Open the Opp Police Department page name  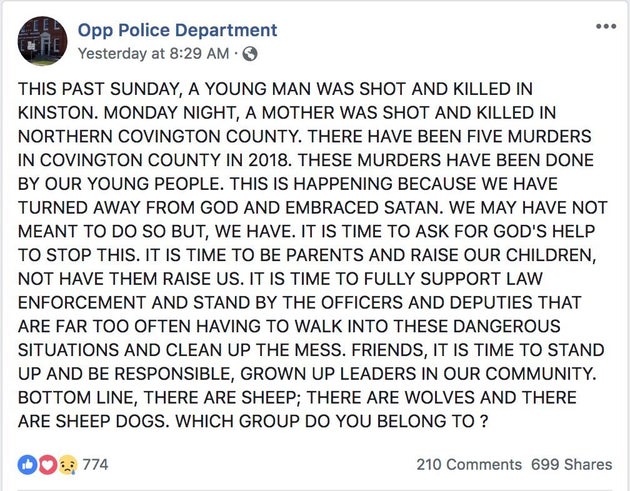click(x=177, y=31)
